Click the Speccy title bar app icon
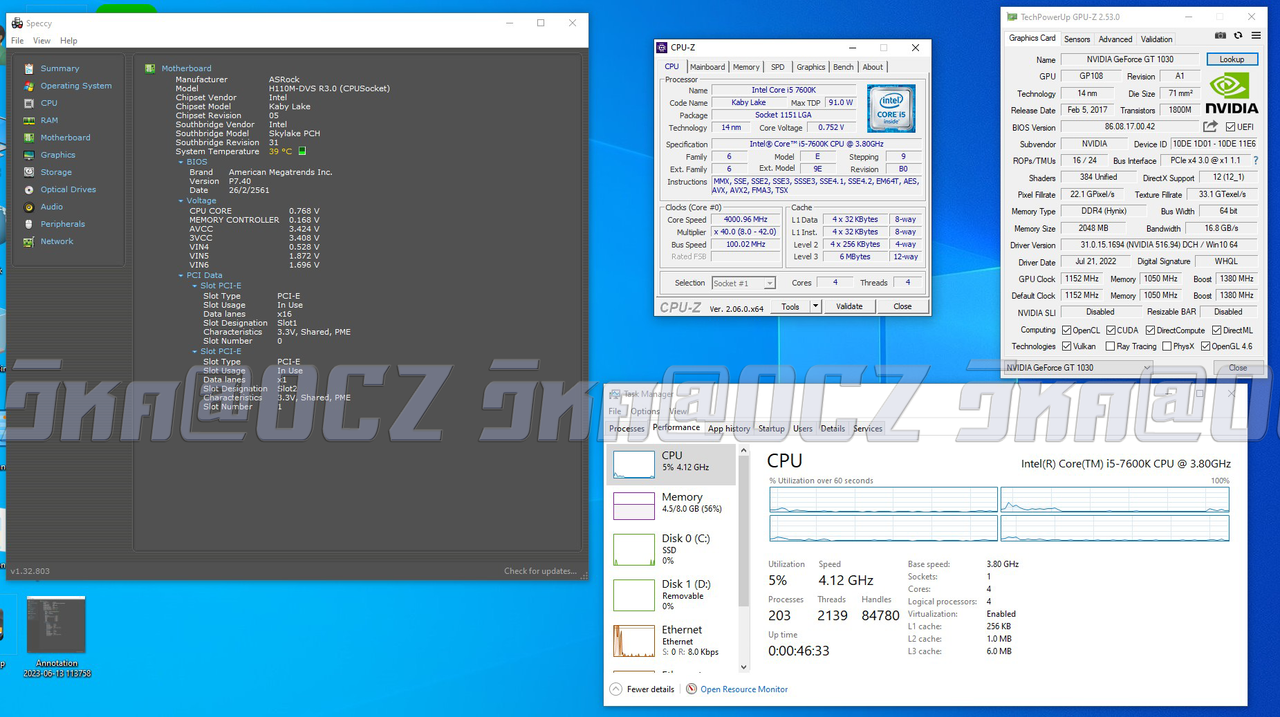 tap(17, 23)
